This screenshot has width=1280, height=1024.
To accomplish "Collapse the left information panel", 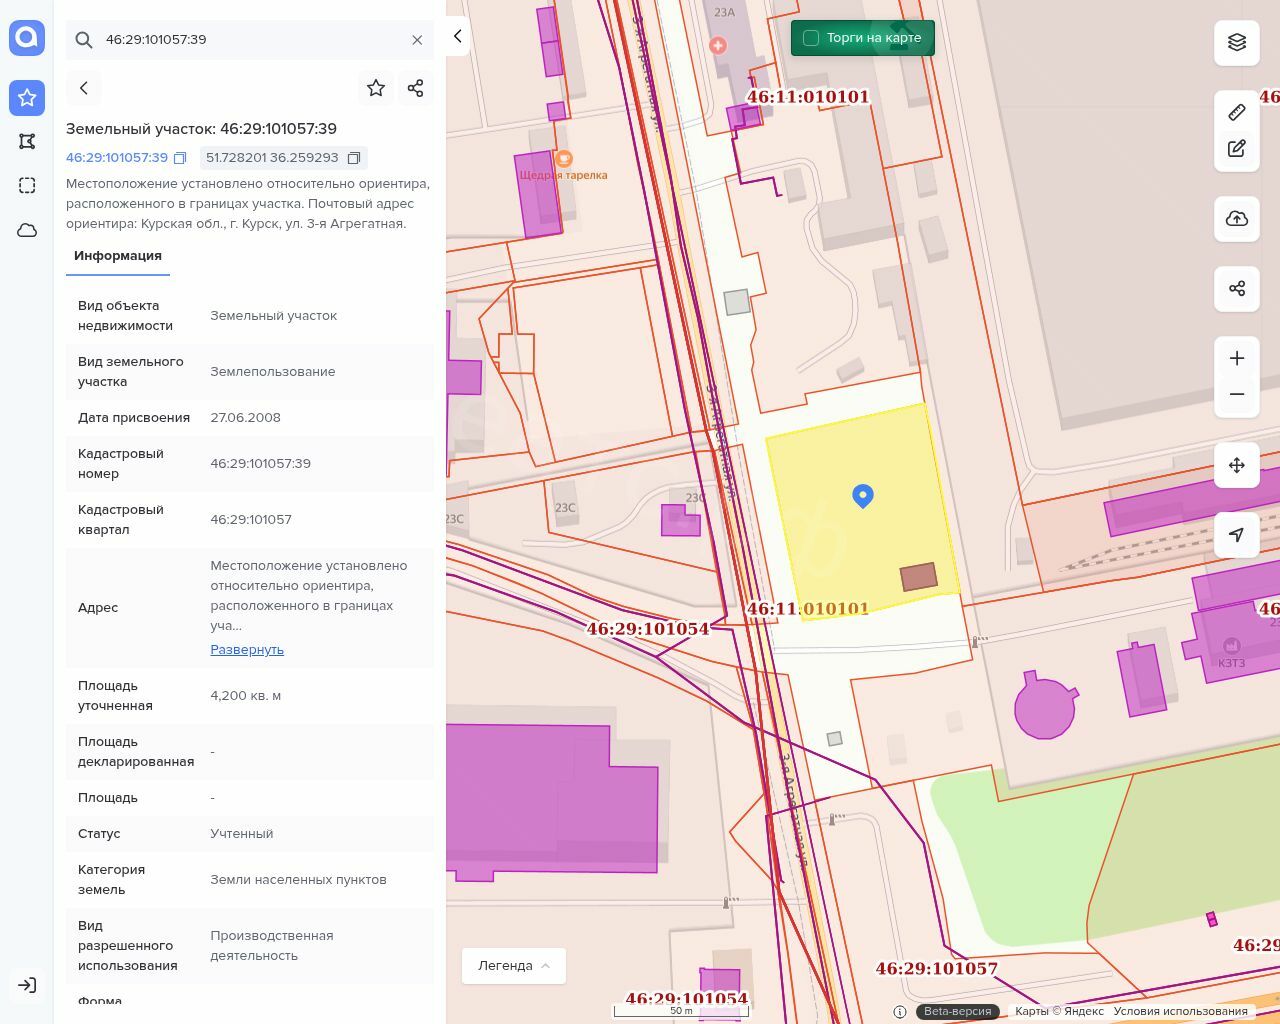I will point(458,36).
